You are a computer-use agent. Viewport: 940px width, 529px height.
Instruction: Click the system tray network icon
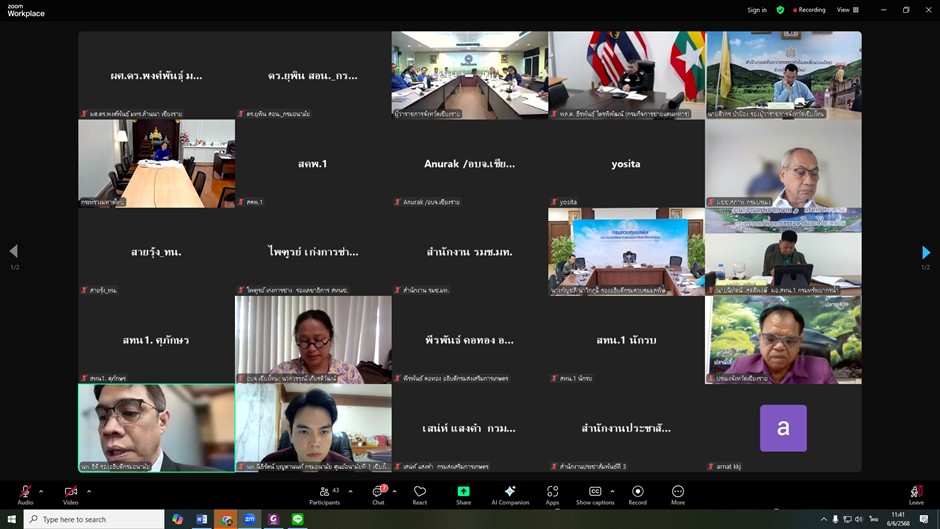(x=847, y=519)
